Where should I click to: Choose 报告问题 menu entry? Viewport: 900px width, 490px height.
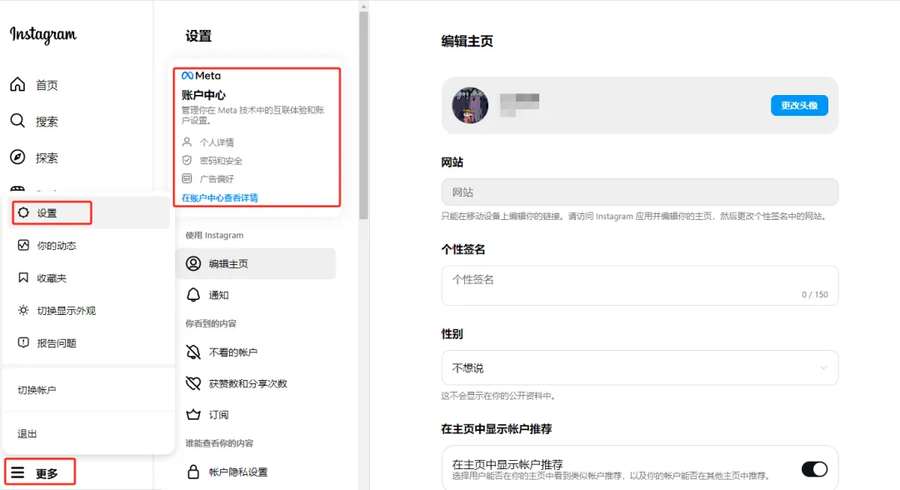tap(88, 343)
